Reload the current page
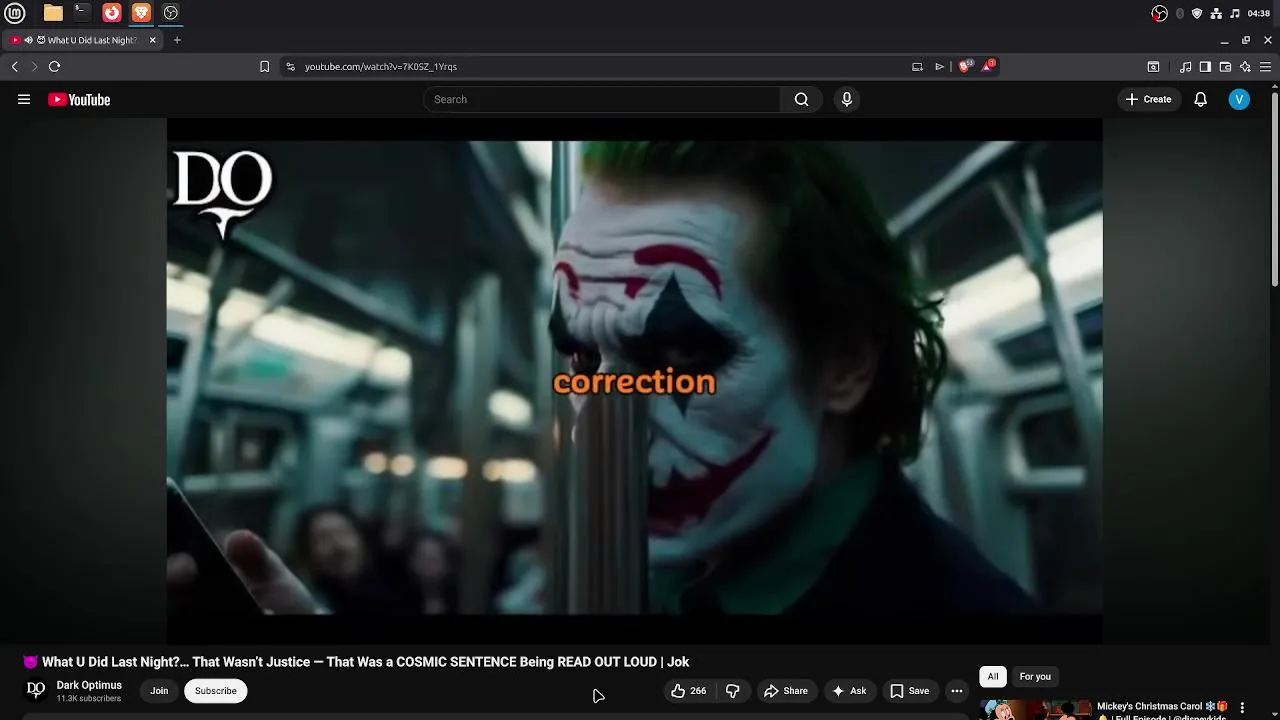This screenshot has height=720, width=1280. click(x=54, y=66)
